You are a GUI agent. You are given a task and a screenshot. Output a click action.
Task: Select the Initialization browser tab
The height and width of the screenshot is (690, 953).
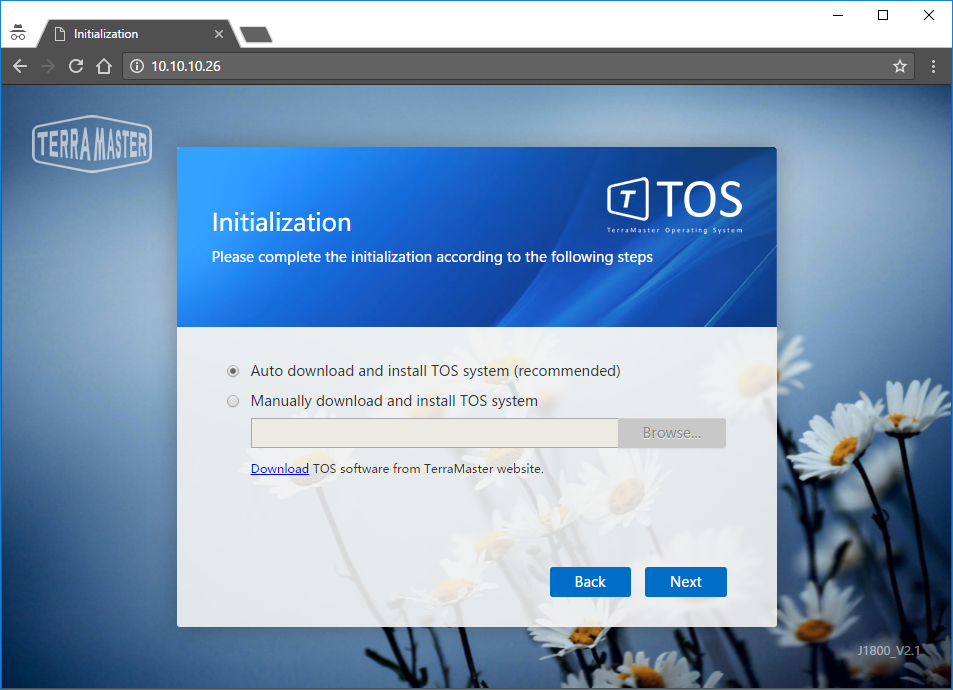click(x=137, y=34)
